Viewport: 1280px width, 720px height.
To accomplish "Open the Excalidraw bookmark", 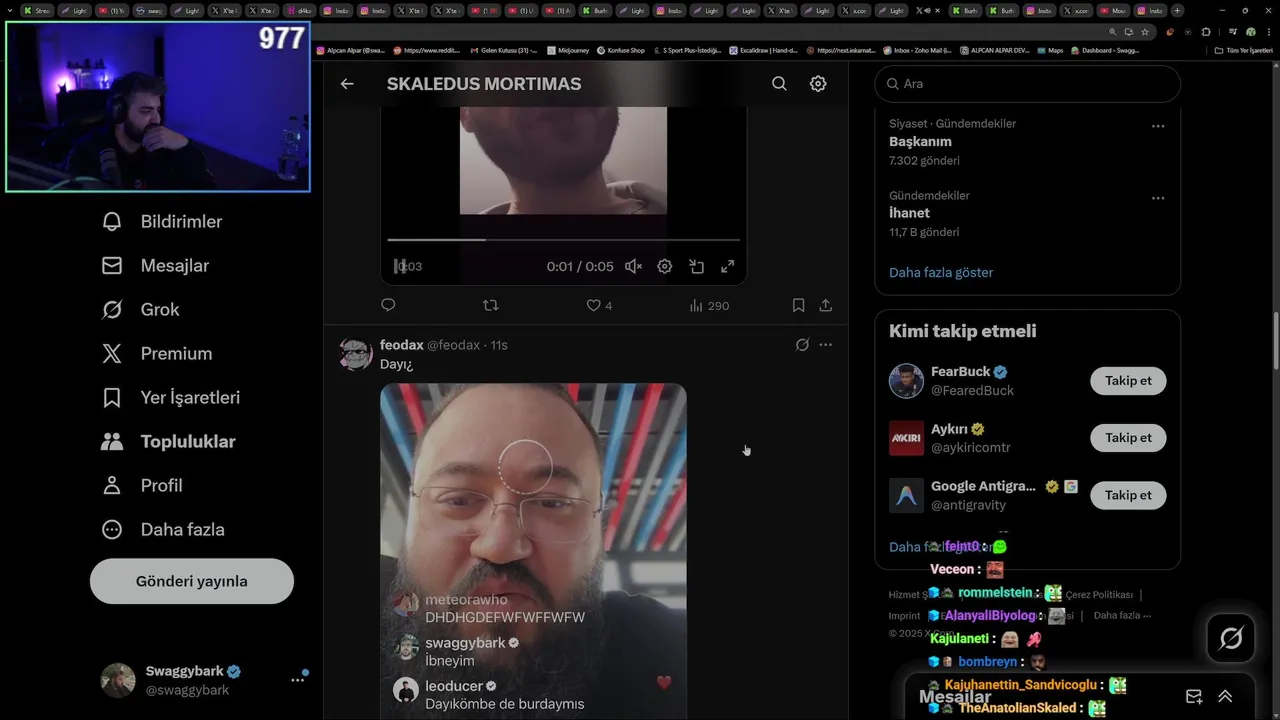I will click(x=763, y=50).
